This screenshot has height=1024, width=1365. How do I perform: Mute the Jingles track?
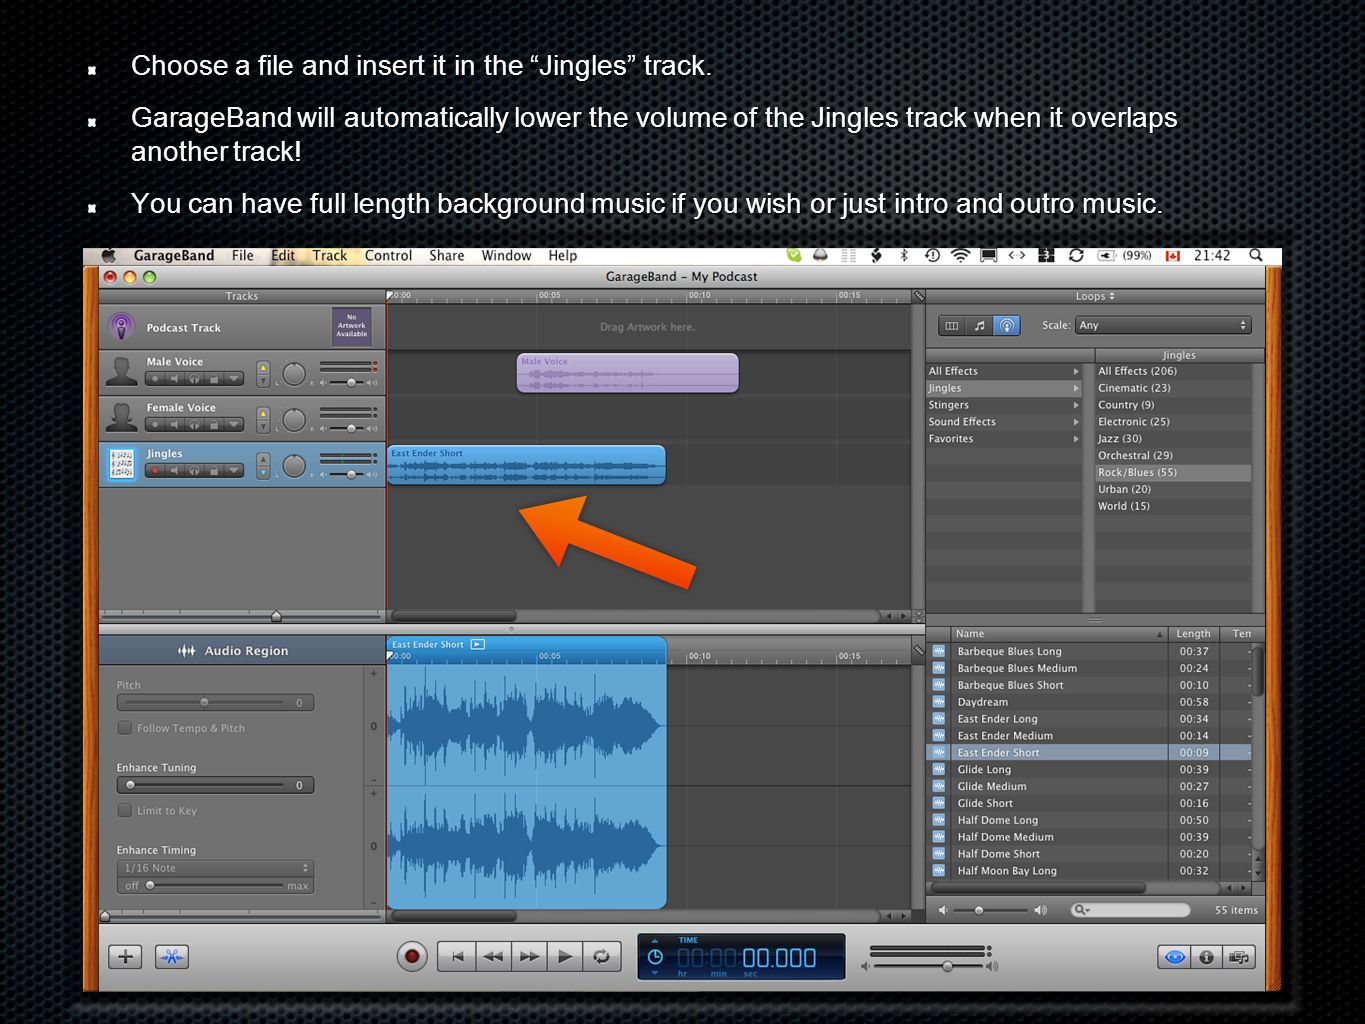click(174, 470)
